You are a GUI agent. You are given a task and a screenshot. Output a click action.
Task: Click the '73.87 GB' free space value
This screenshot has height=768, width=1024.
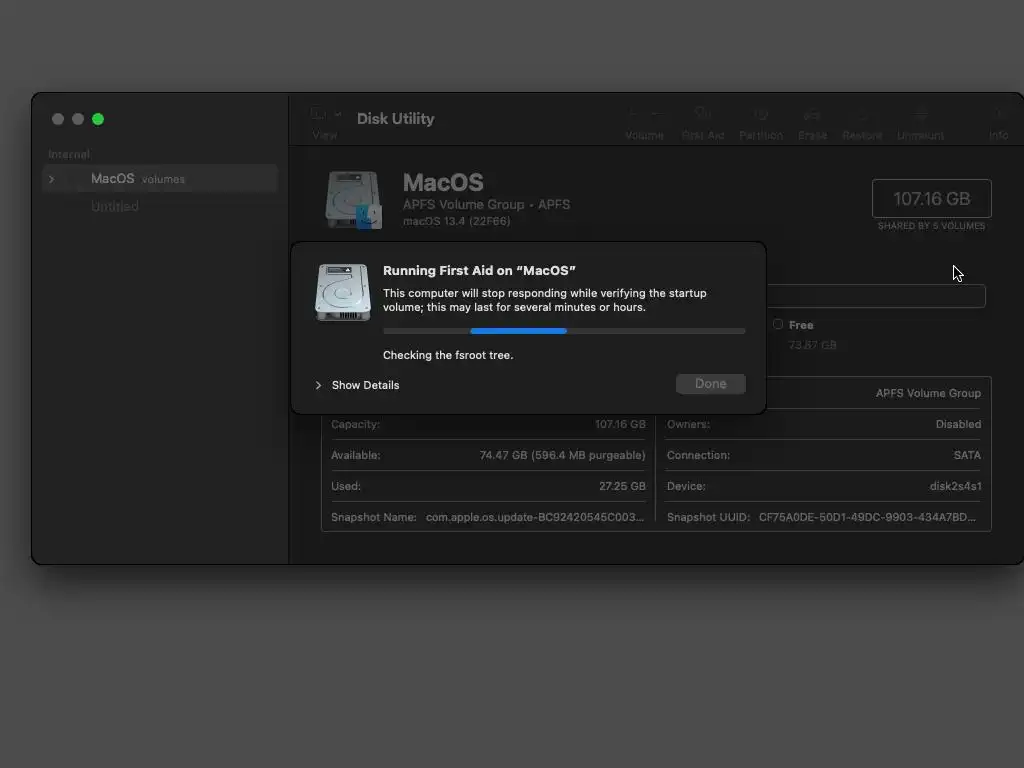coord(812,345)
